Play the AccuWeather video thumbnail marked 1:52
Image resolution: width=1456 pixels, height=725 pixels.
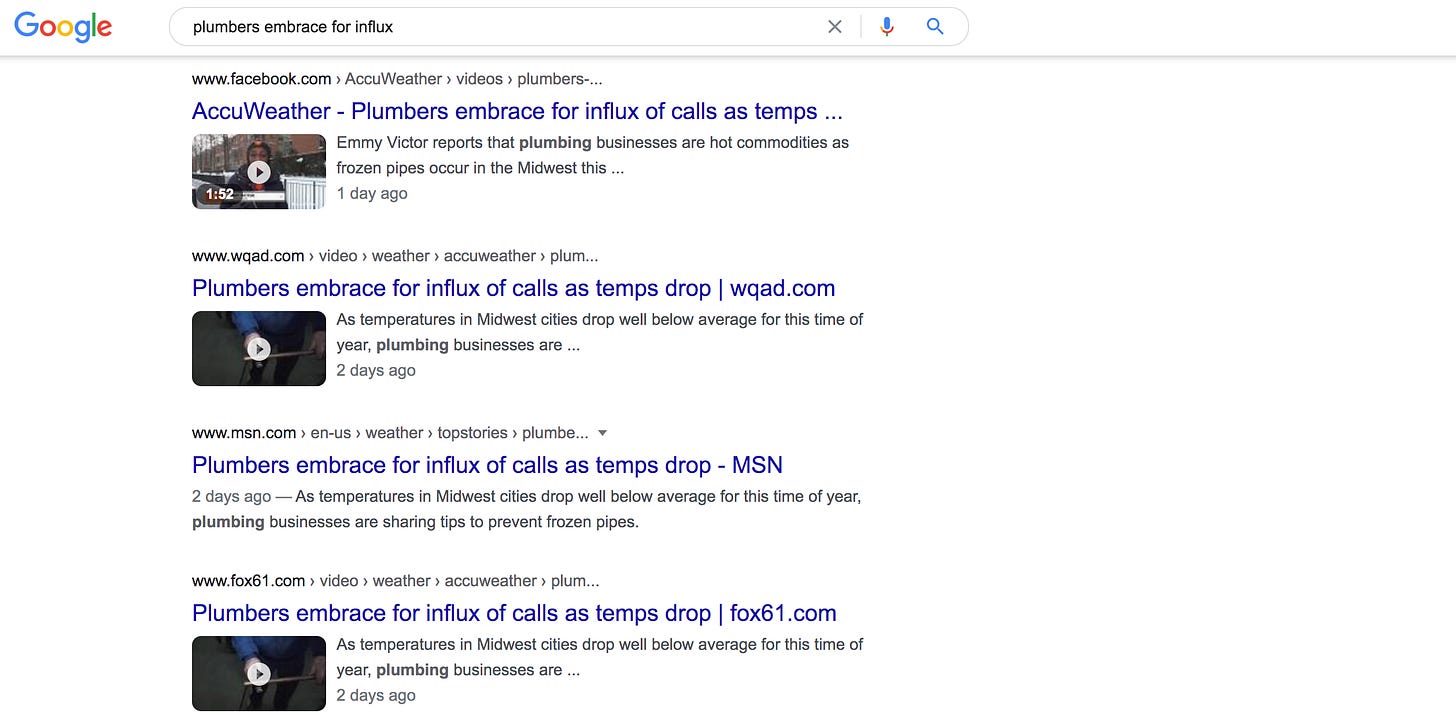(x=259, y=171)
